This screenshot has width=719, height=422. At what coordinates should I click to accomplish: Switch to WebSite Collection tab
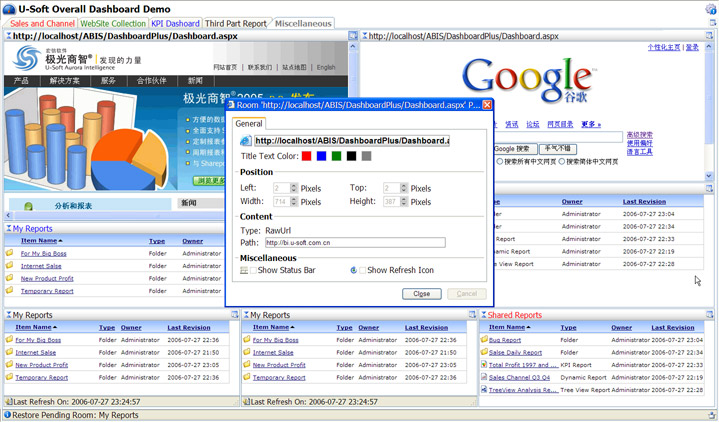tap(113, 23)
